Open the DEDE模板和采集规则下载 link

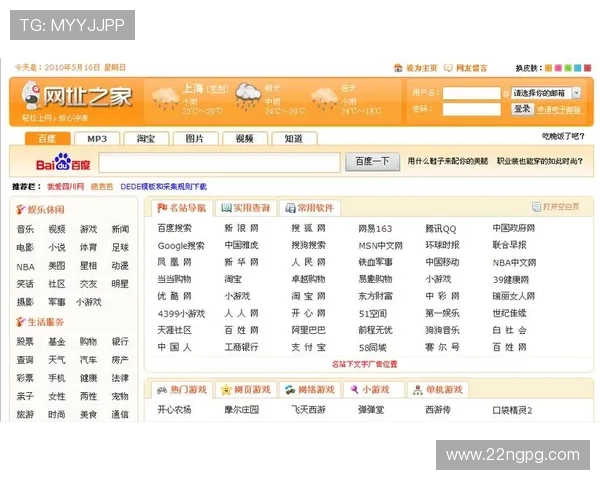click(x=163, y=186)
